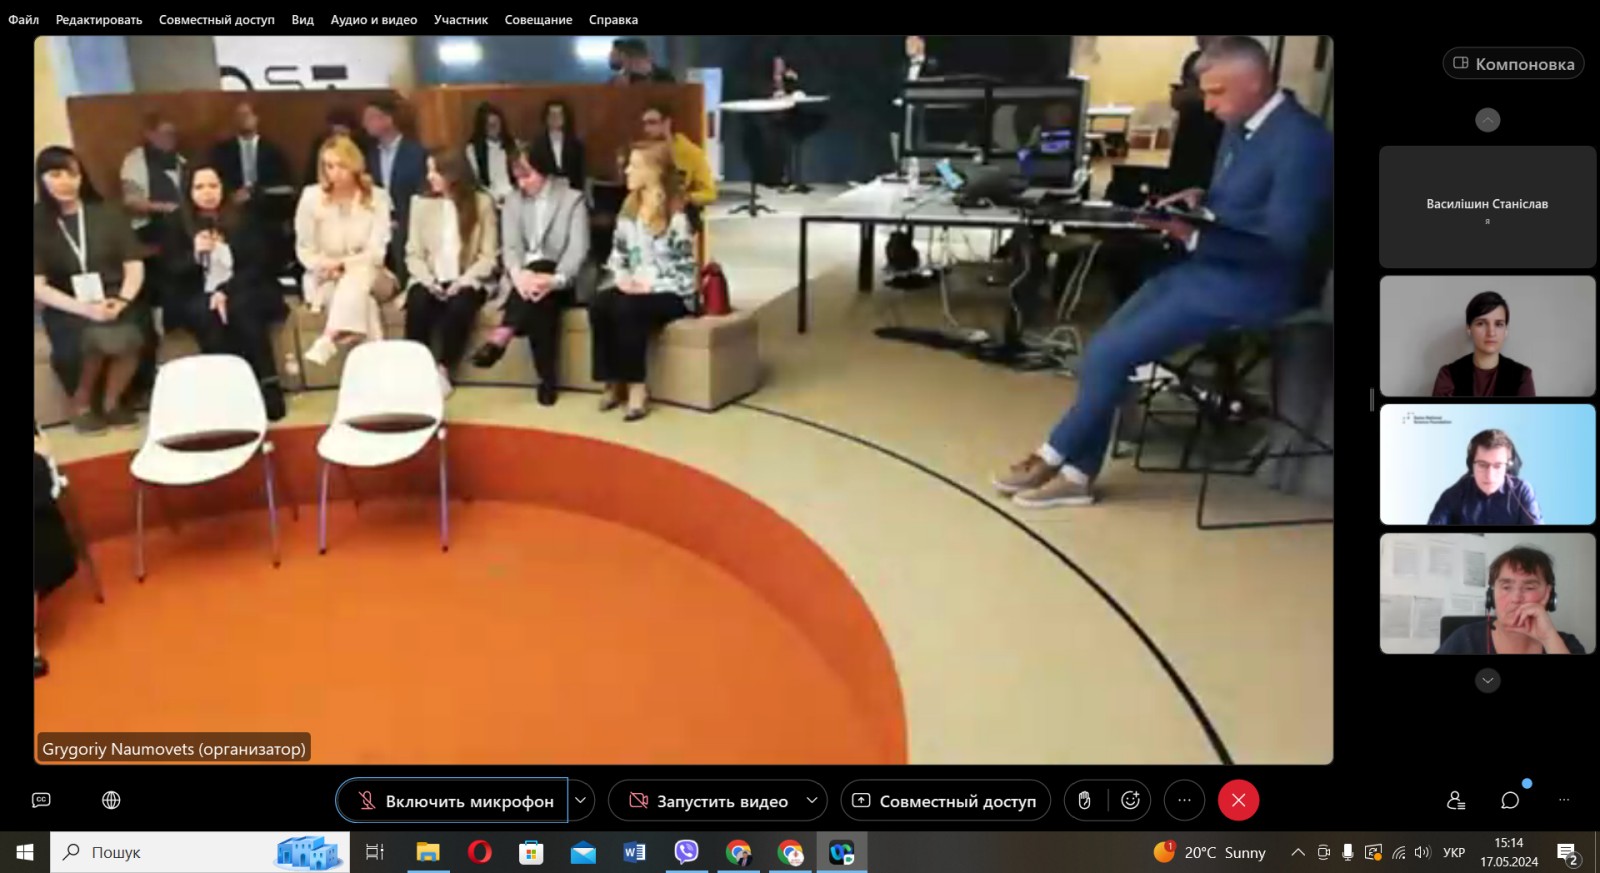Viewport: 1600px width, 873px height.
Task: Open panel options ellipsis at far right
Action: point(1564,800)
